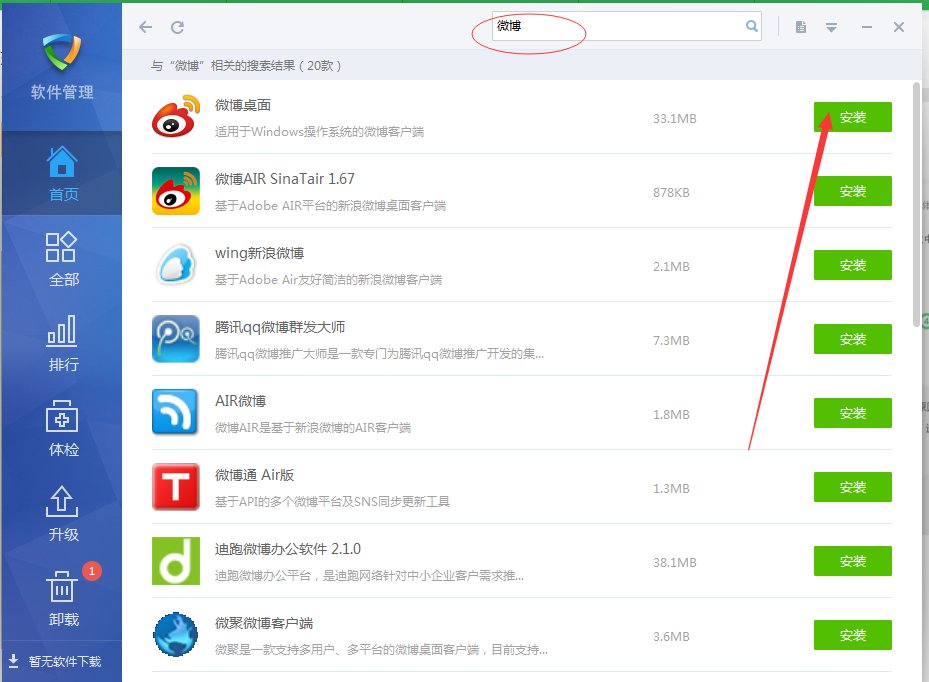Screen dimensions: 929x682
Task: Click the 微博AIR SinaTair app icon
Action: [x=175, y=191]
